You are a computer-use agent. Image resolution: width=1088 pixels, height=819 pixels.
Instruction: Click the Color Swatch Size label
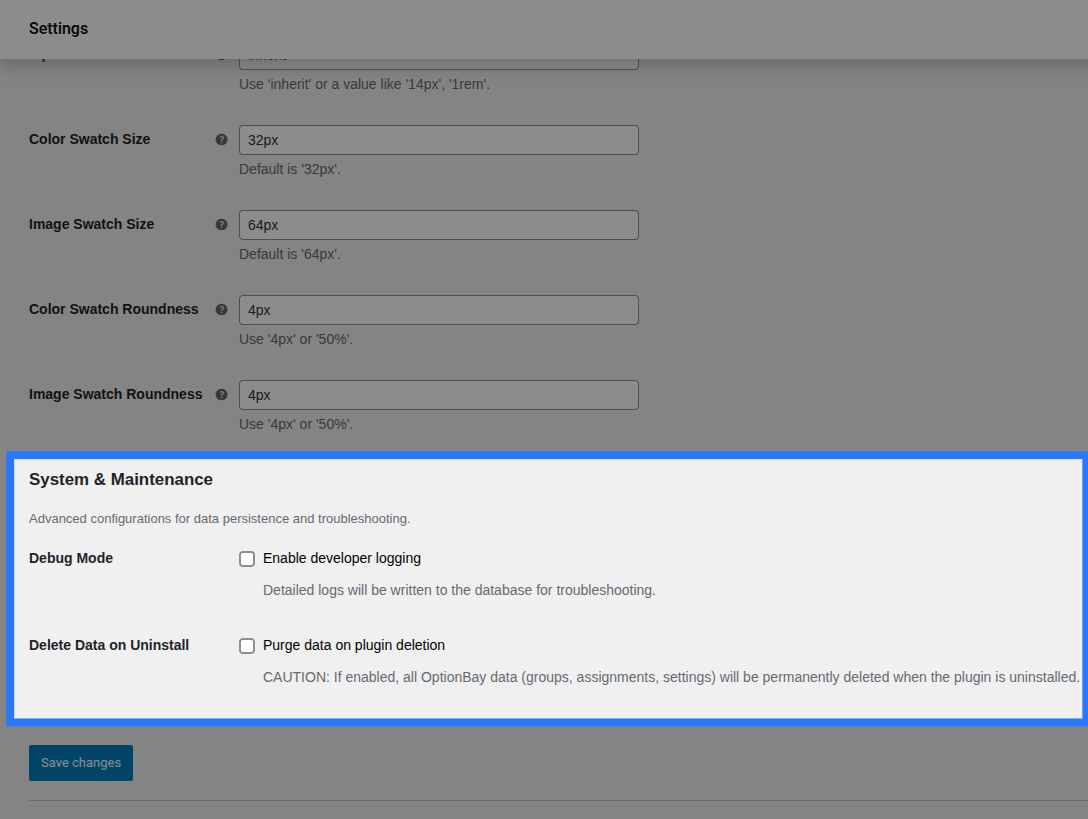[90, 139]
